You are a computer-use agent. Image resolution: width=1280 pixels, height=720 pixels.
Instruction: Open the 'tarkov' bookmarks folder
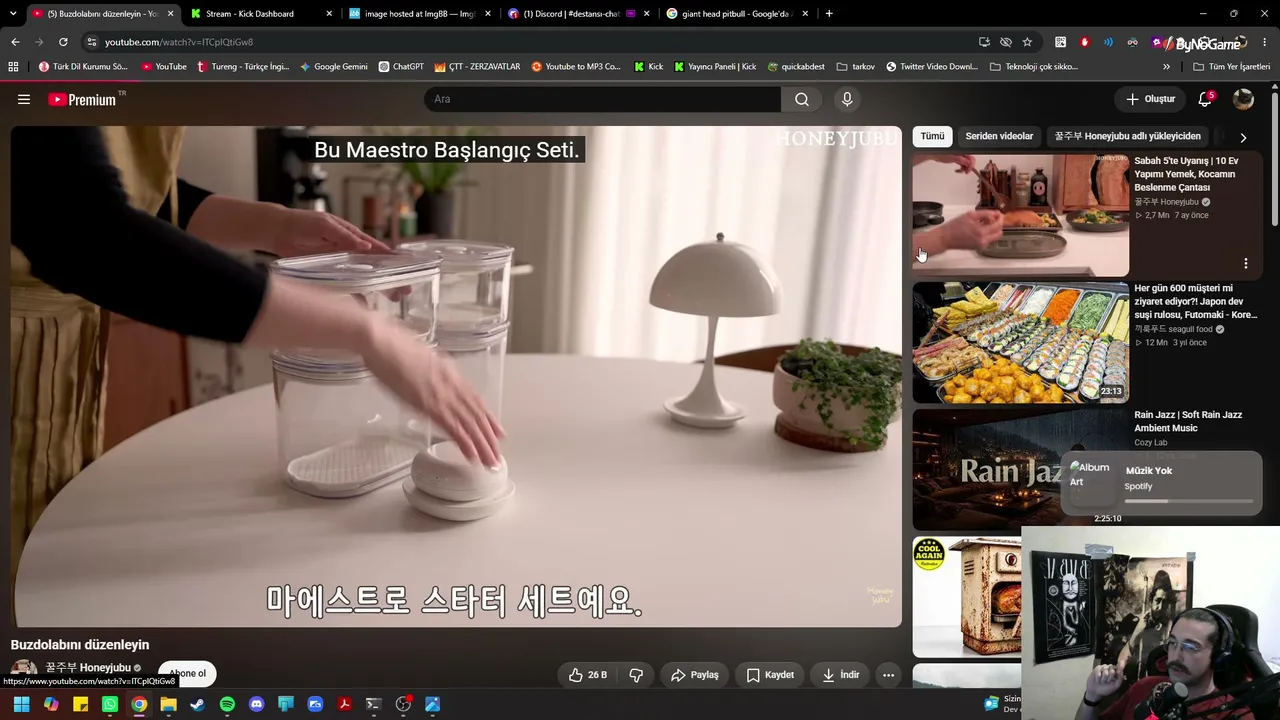click(856, 67)
